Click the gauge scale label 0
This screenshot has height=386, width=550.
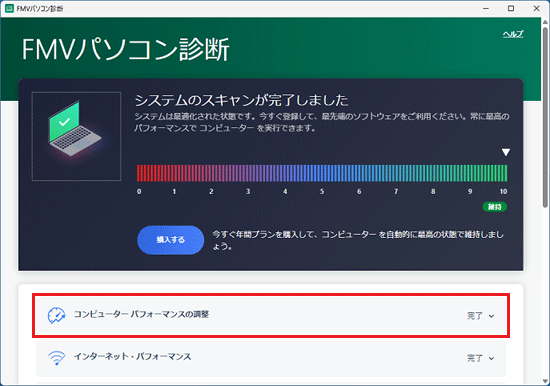139,192
